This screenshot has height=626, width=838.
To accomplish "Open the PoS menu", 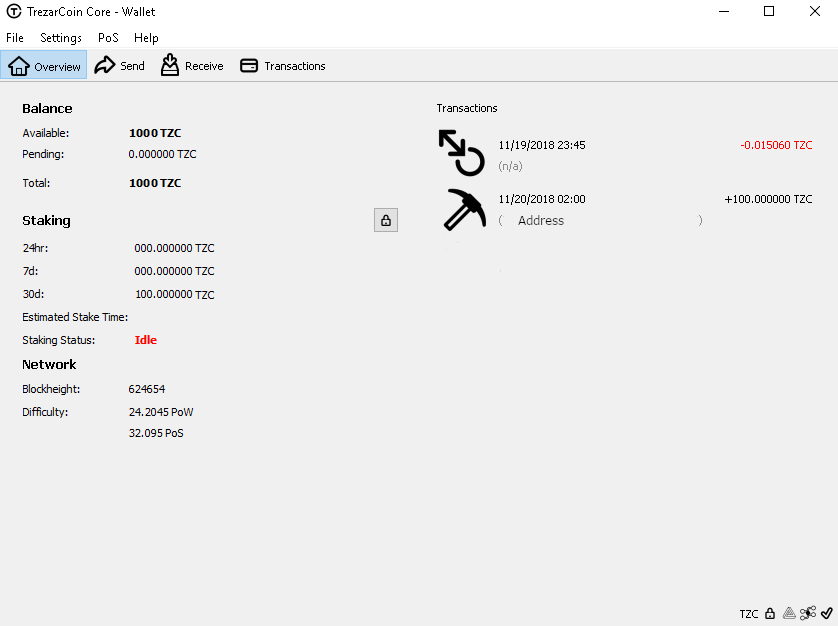I will (x=108, y=38).
